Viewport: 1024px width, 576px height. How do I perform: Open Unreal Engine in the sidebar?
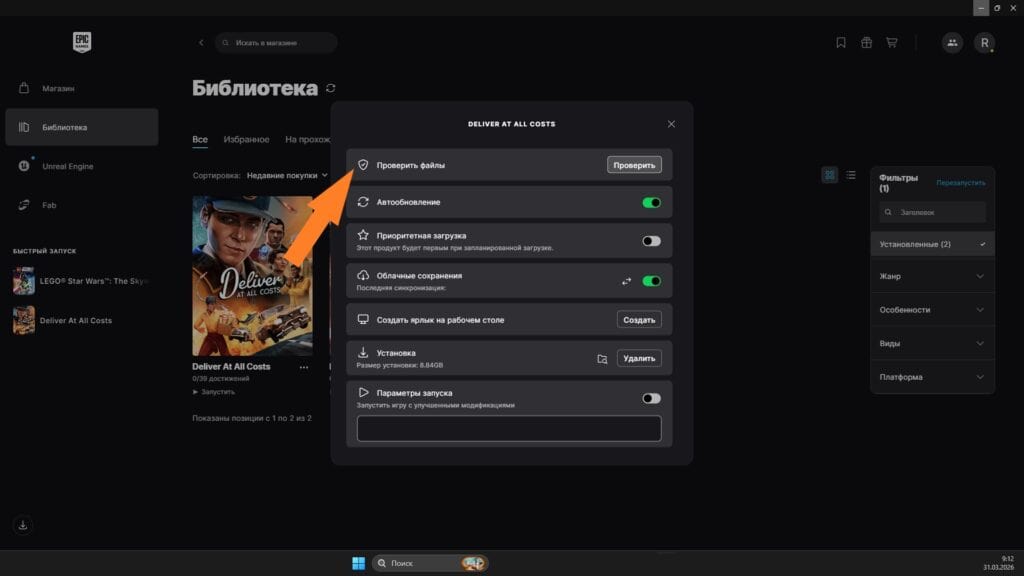click(82, 166)
